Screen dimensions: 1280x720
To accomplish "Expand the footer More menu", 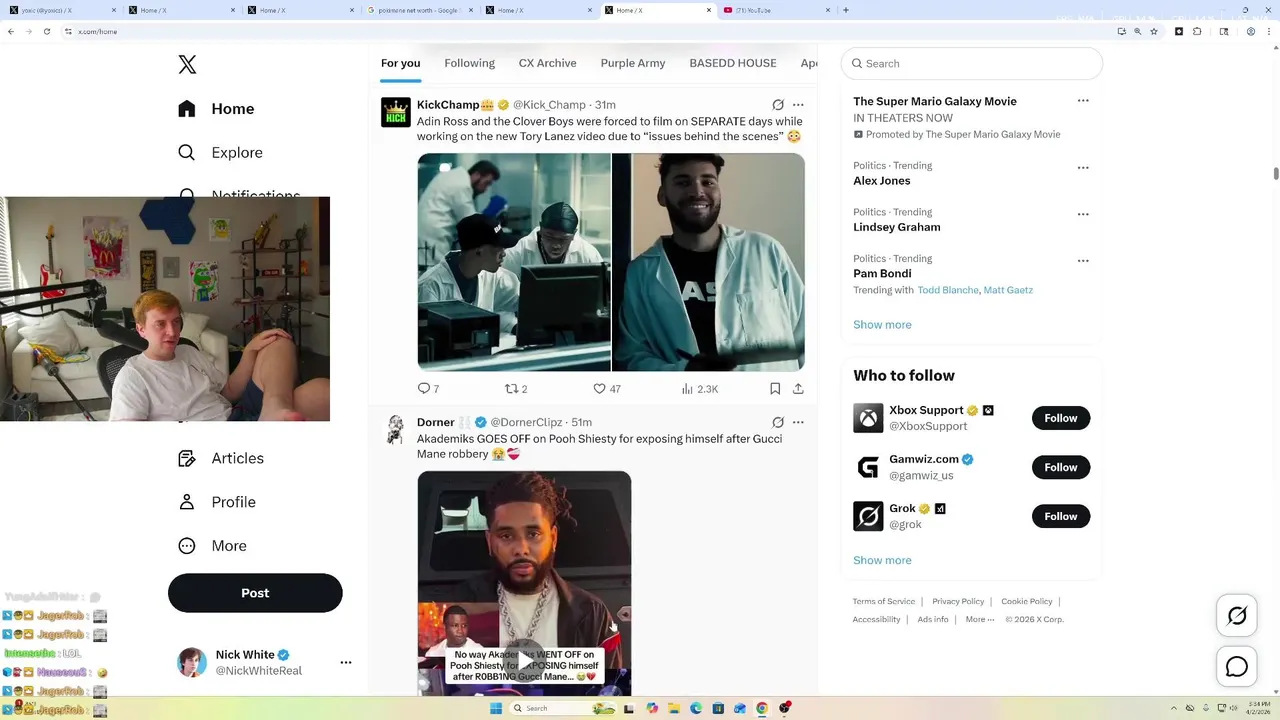I will (980, 619).
